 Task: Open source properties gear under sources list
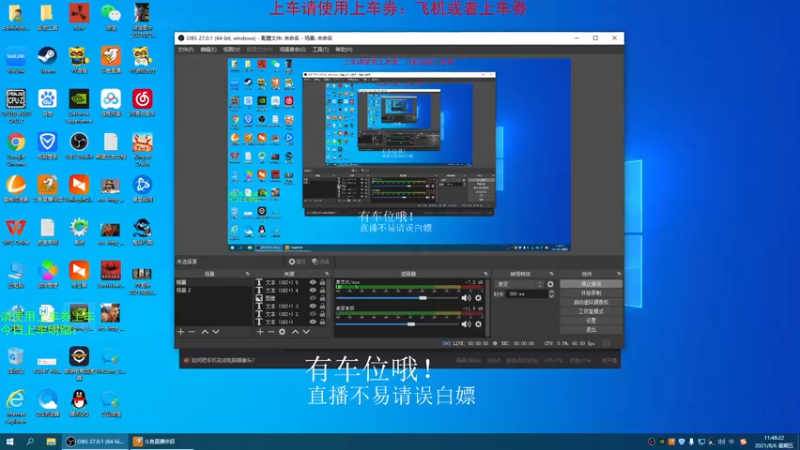tap(282, 332)
